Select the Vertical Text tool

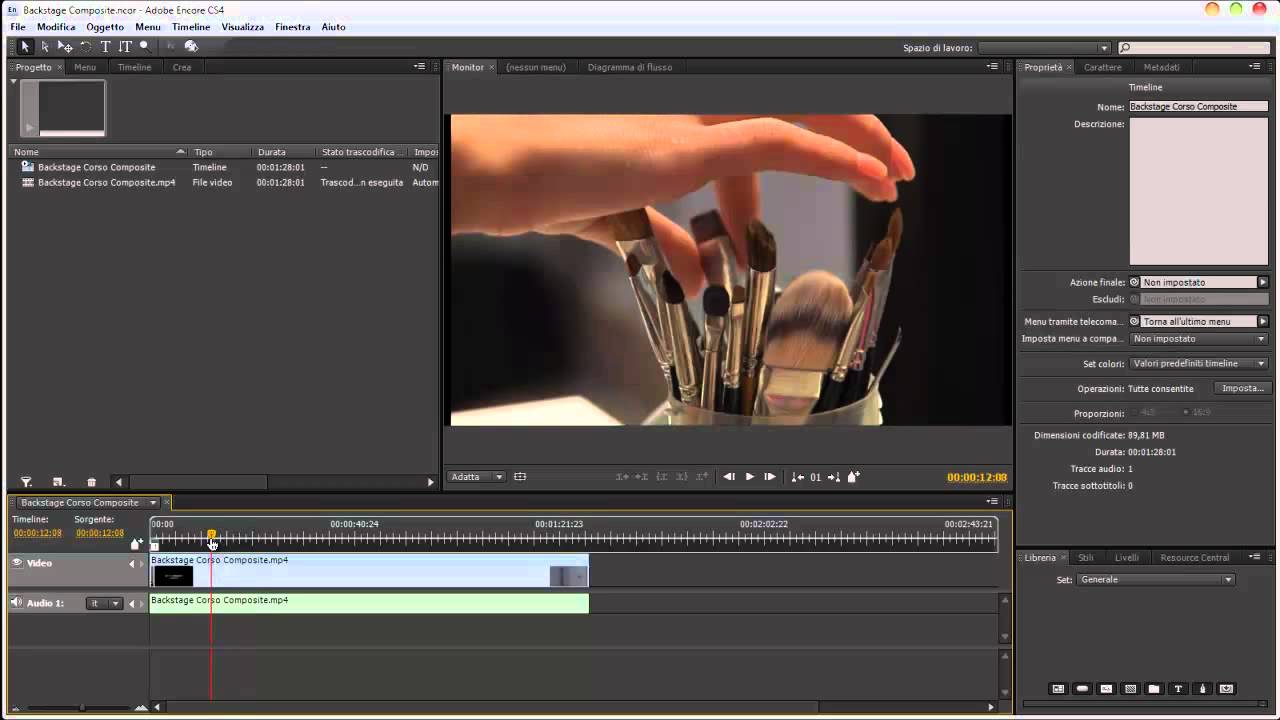tap(125, 47)
